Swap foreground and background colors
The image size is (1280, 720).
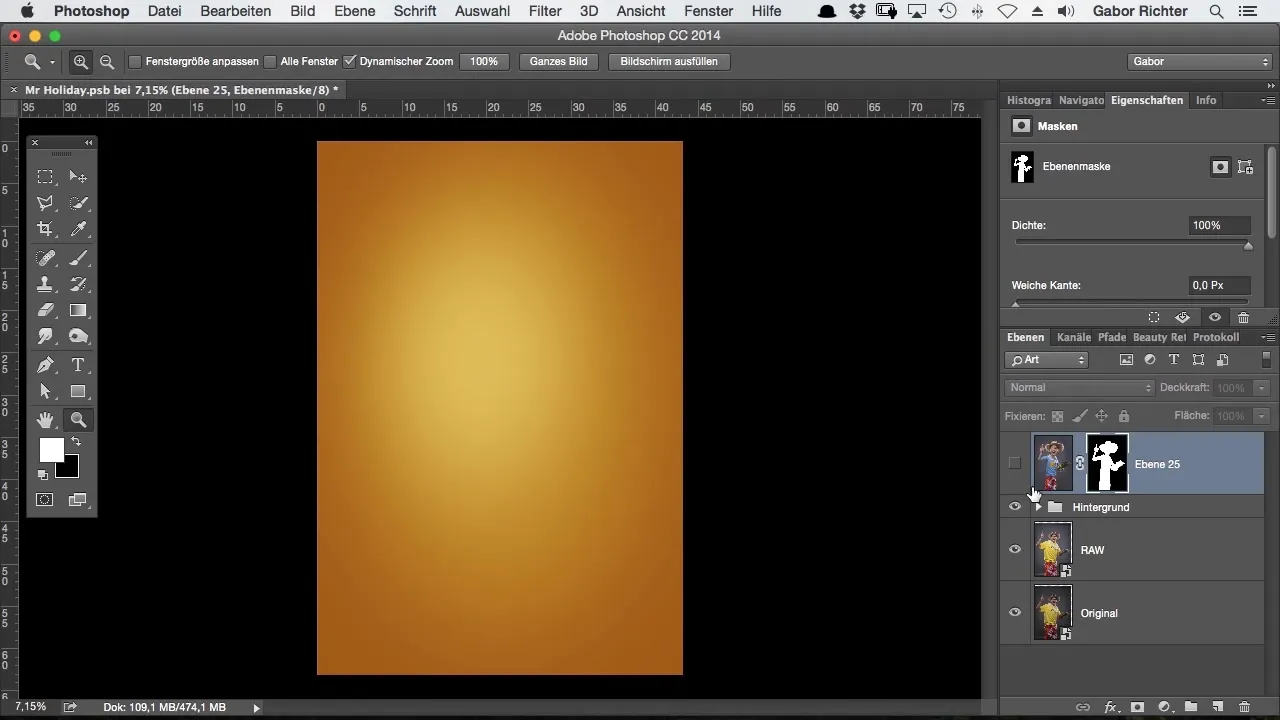pos(75,441)
